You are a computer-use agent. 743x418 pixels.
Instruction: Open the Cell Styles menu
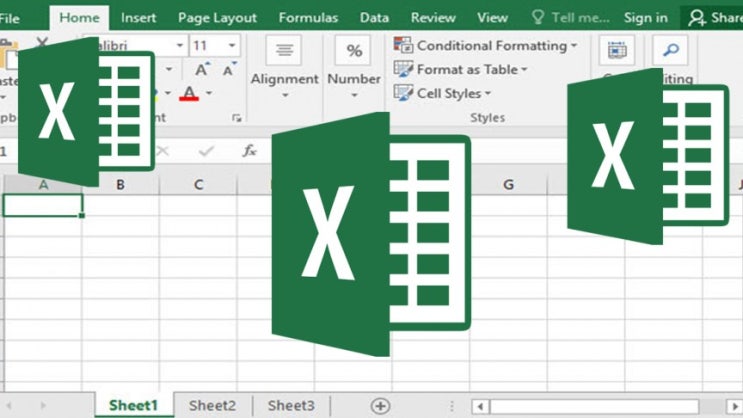442,93
